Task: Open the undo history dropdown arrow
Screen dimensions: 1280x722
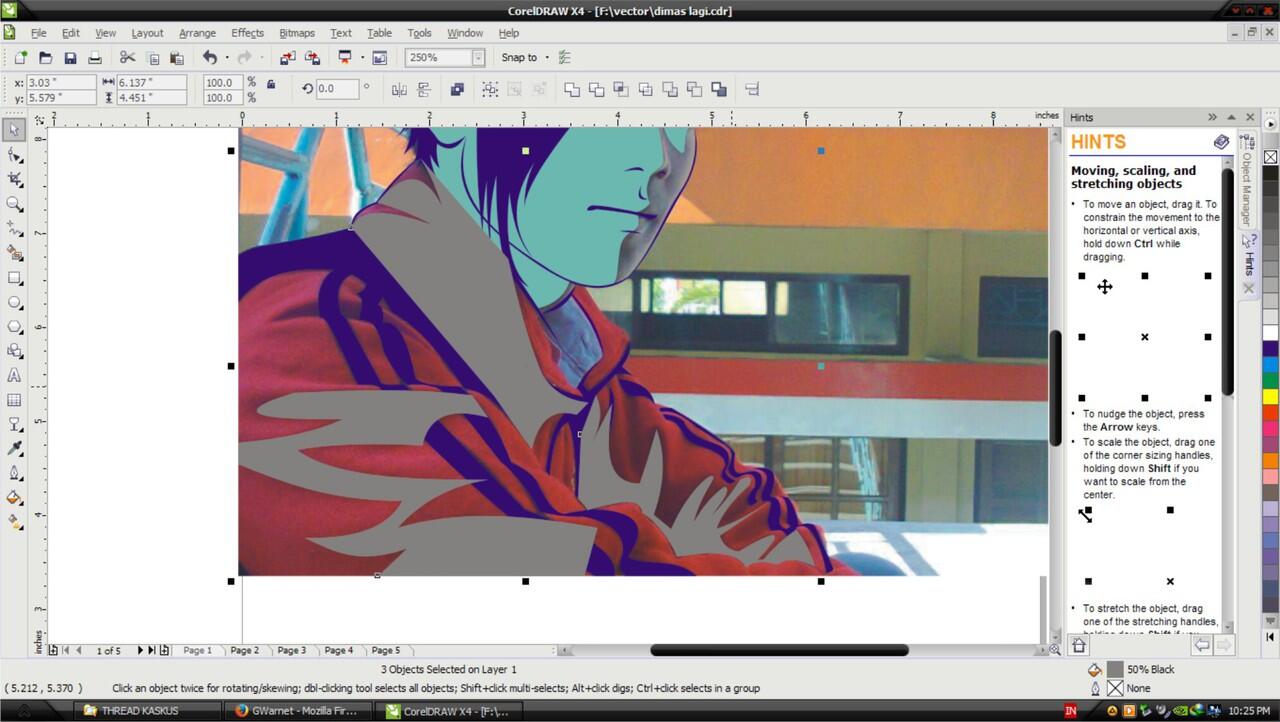Action: point(227,58)
